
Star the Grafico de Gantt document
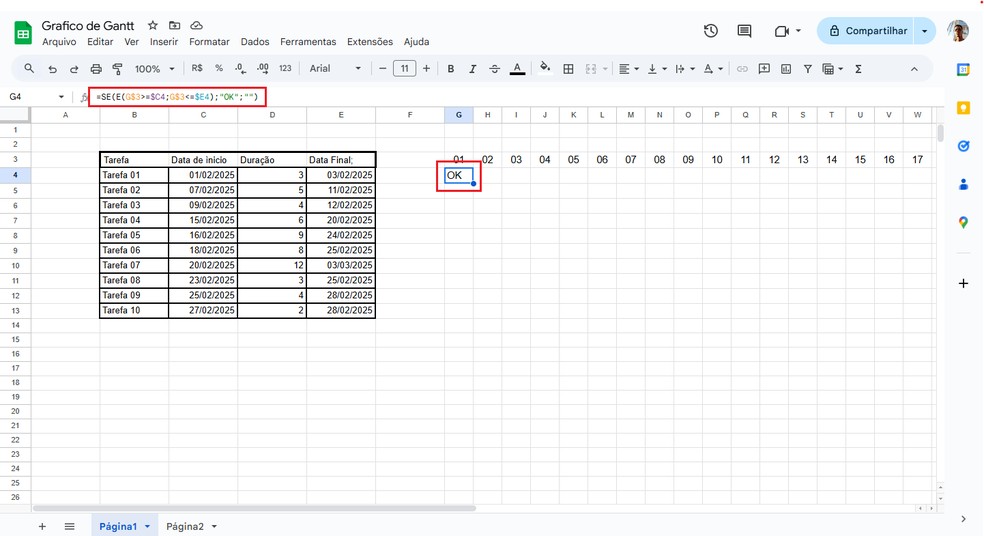(152, 25)
